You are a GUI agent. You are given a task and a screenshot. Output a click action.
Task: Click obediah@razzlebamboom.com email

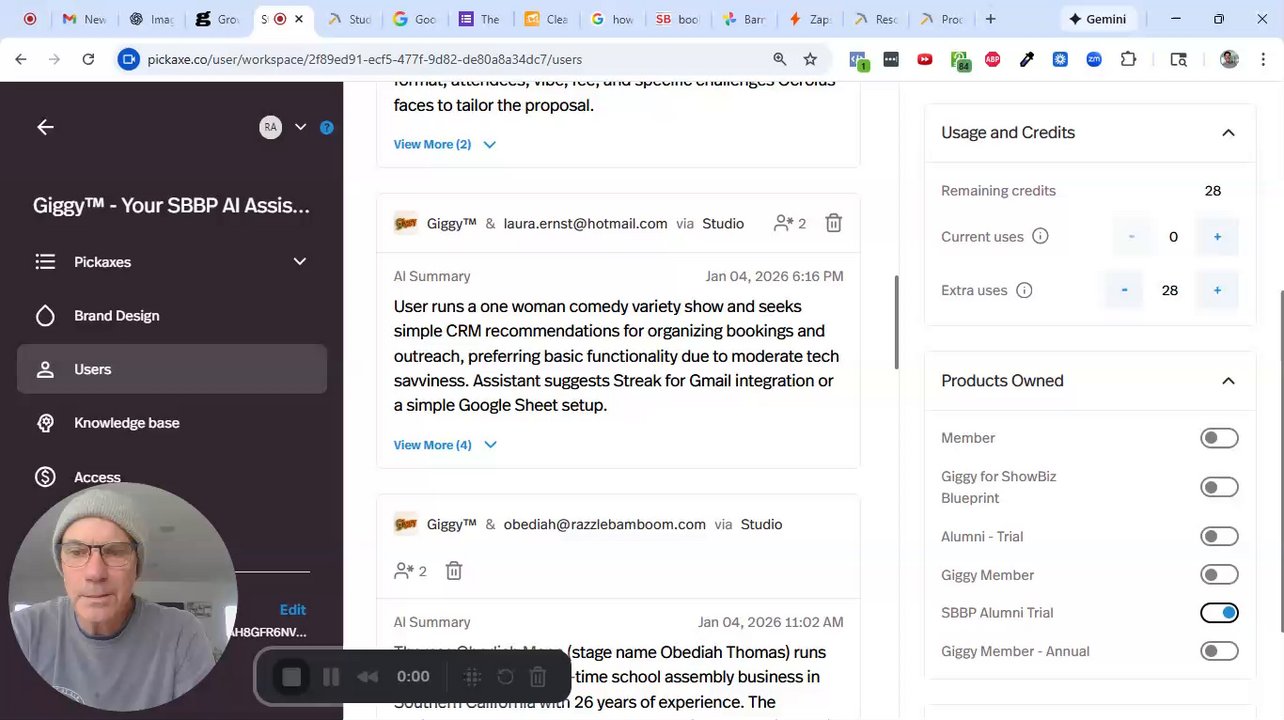click(604, 524)
